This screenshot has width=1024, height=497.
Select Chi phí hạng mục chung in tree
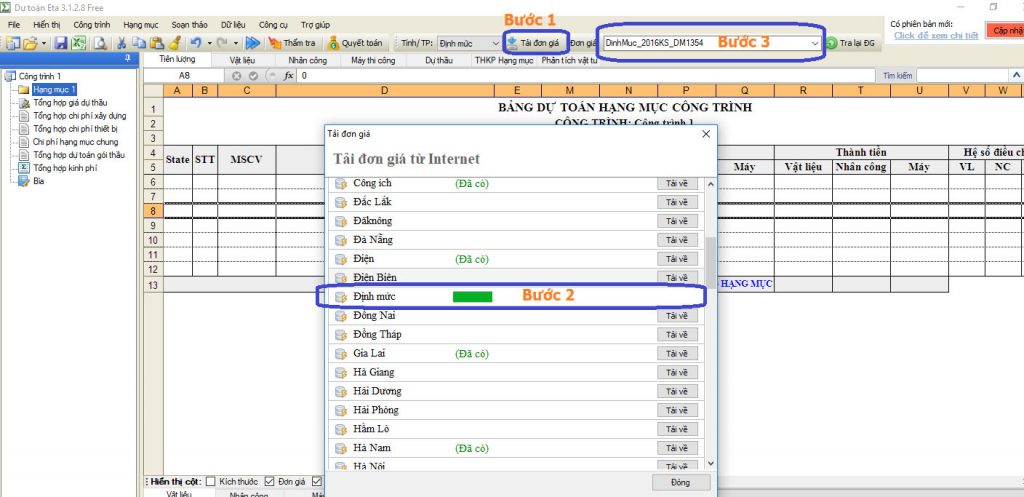(75, 142)
